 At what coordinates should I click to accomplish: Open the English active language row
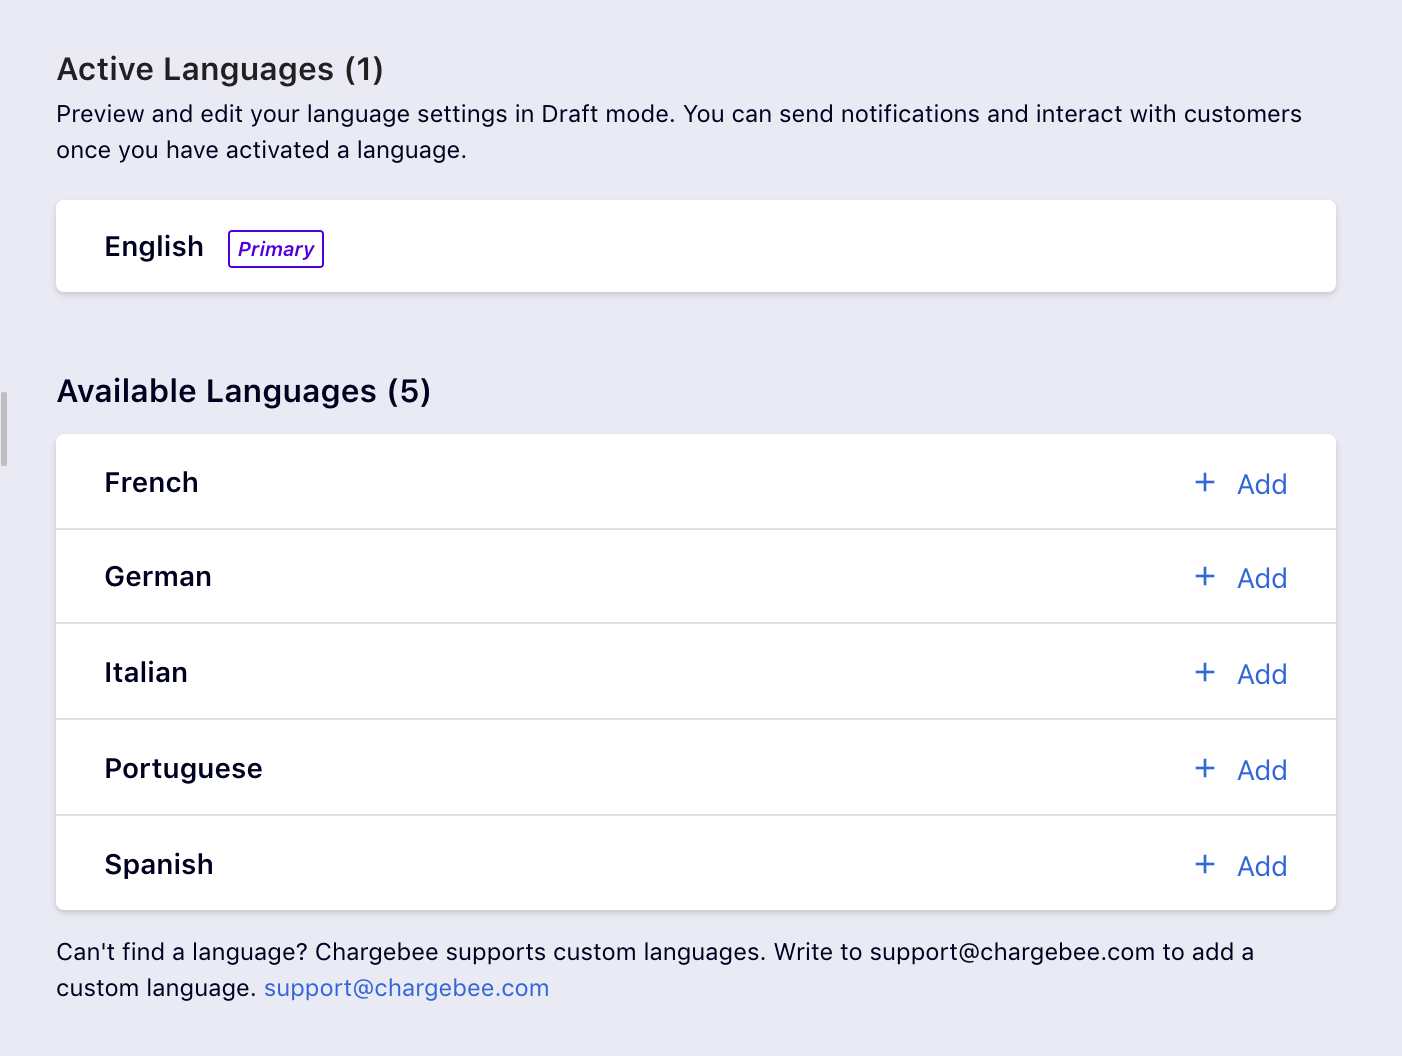pos(695,246)
